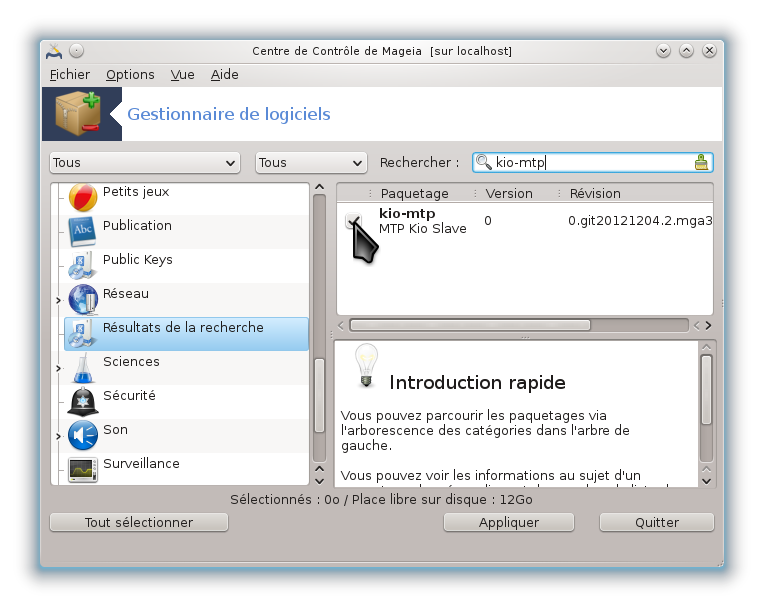Image resolution: width=764 pixels, height=607 pixels.
Task: Click the Publication Abc book icon
Action: [82, 232]
